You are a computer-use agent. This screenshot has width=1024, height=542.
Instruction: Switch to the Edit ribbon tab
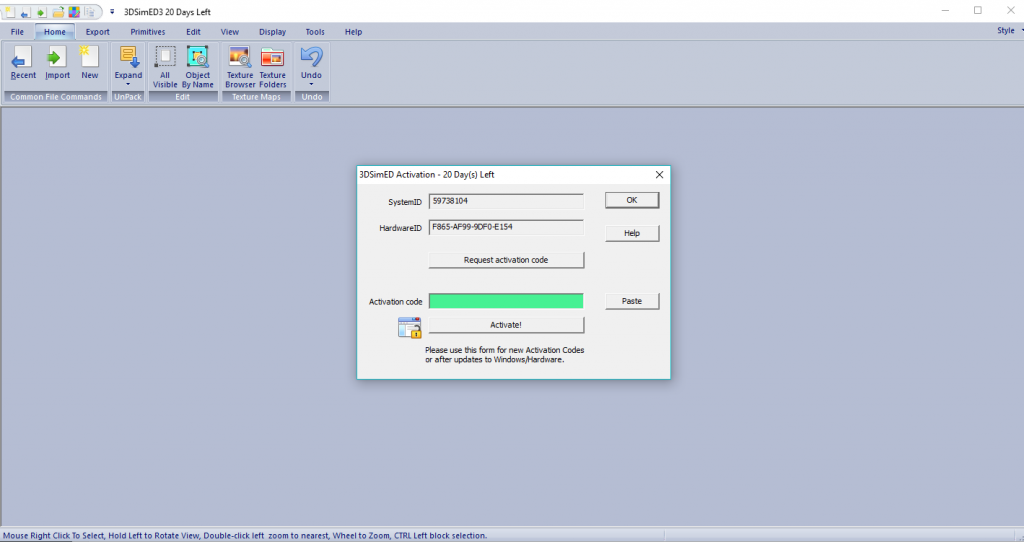(193, 31)
